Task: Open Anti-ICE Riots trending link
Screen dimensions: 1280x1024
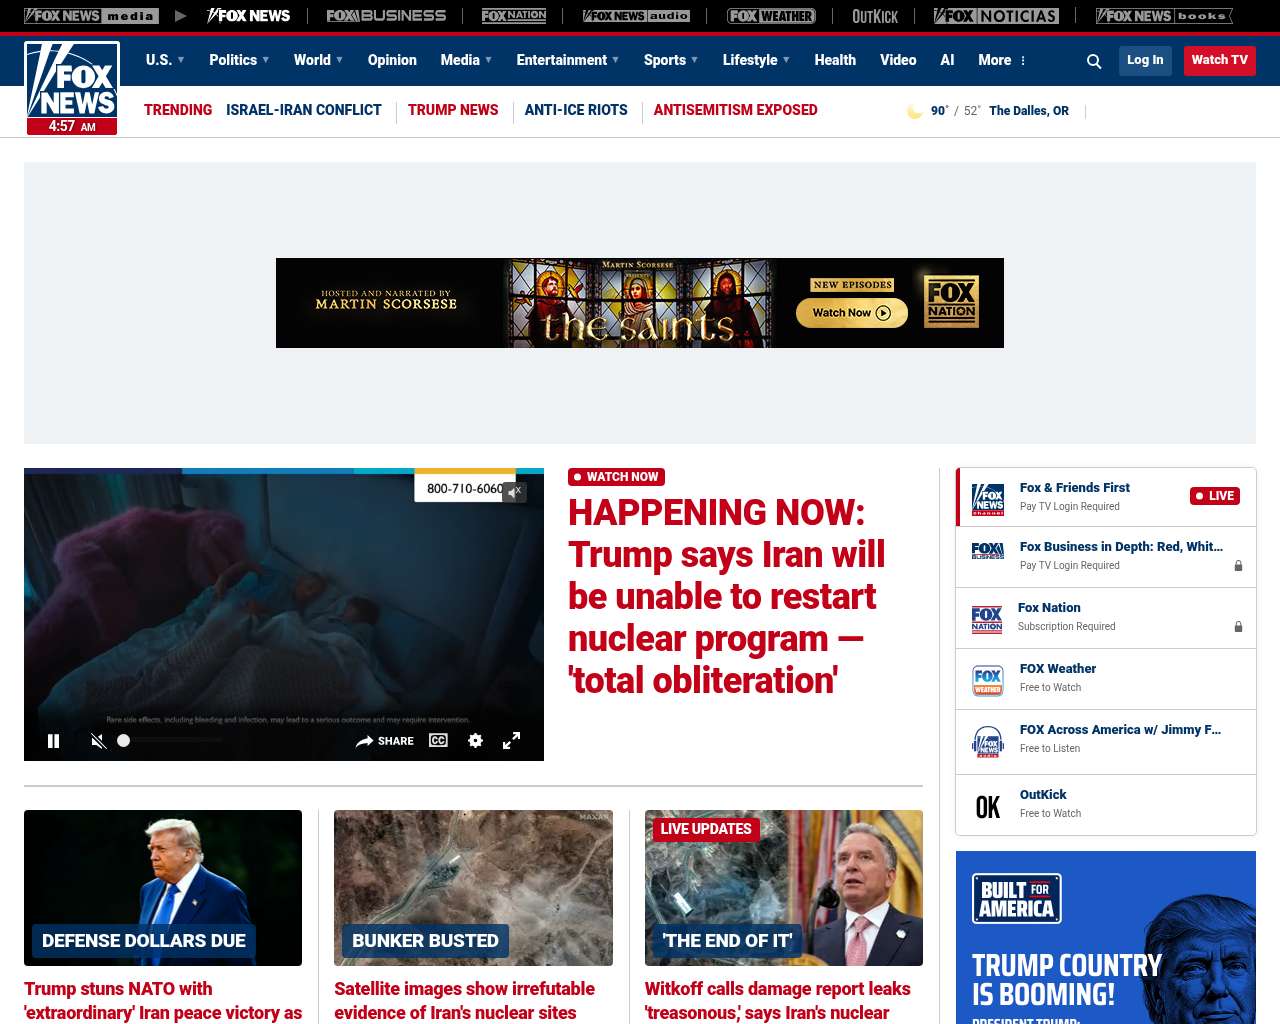Action: 576,110
